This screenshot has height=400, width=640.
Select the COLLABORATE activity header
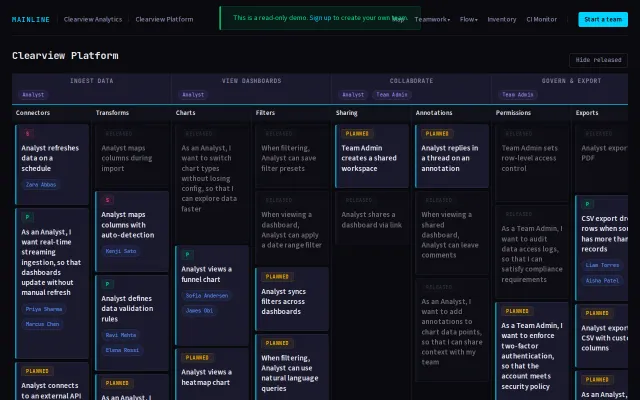point(411,81)
